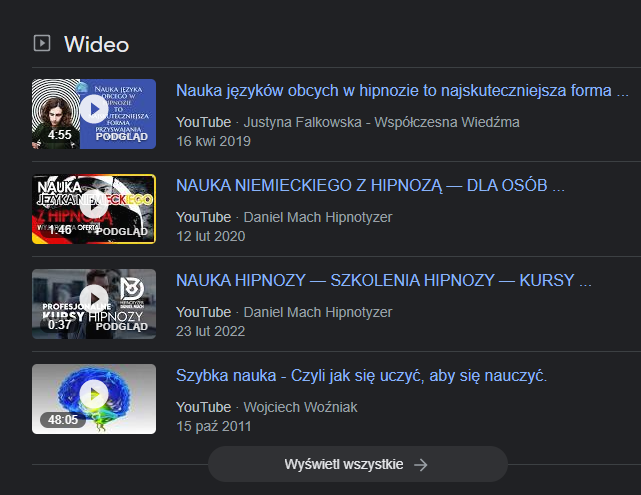Click the date 23 lut 2022
The image size is (641, 495).
tap(211, 331)
